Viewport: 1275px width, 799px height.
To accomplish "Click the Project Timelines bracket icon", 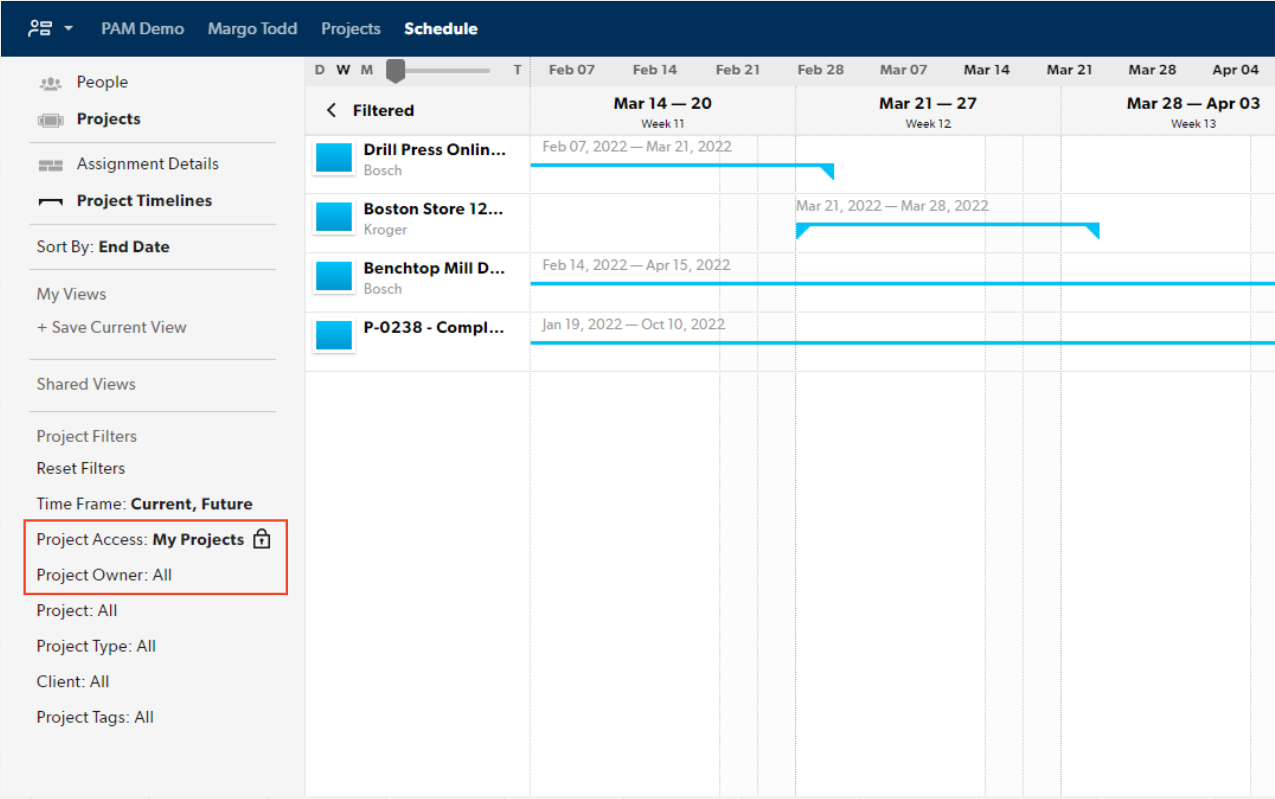I will click(x=50, y=202).
